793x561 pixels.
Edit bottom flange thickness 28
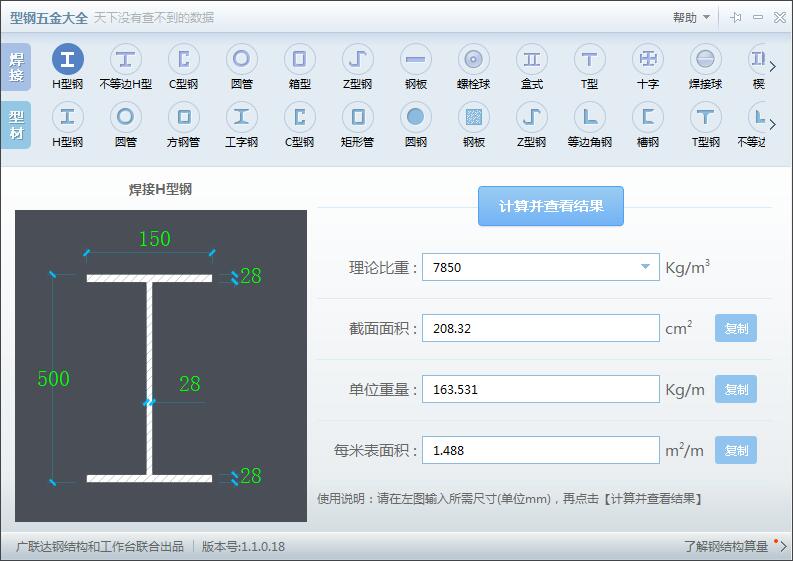[x=251, y=476]
